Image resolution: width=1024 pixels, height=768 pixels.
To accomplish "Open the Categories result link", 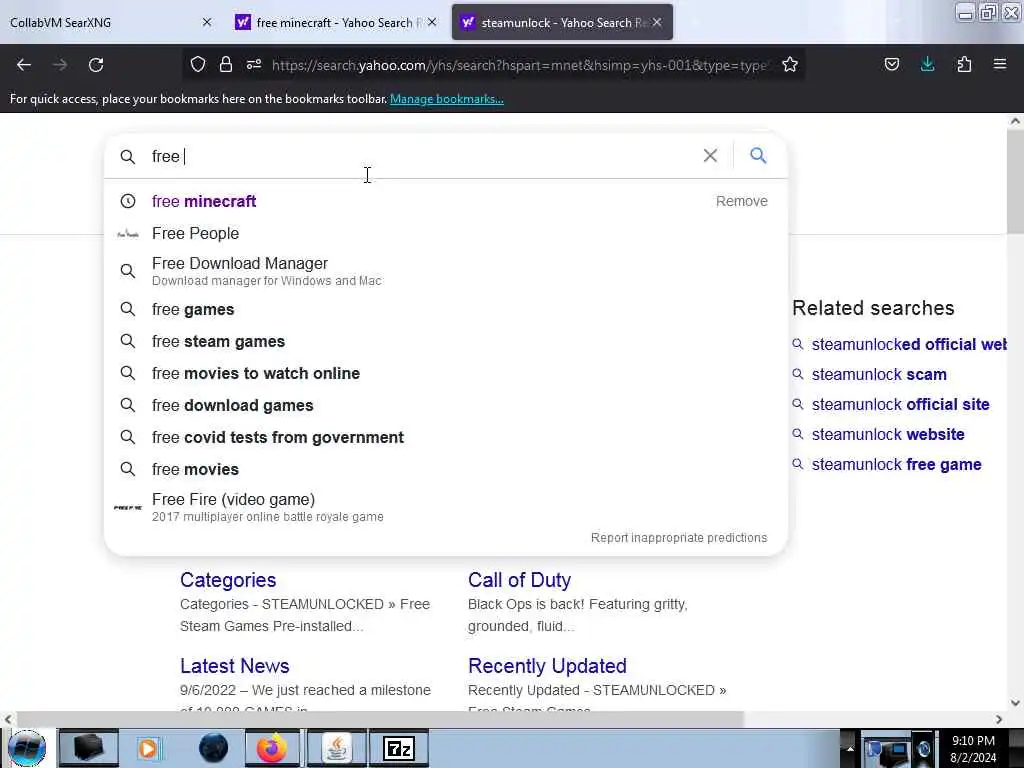I will tap(228, 580).
